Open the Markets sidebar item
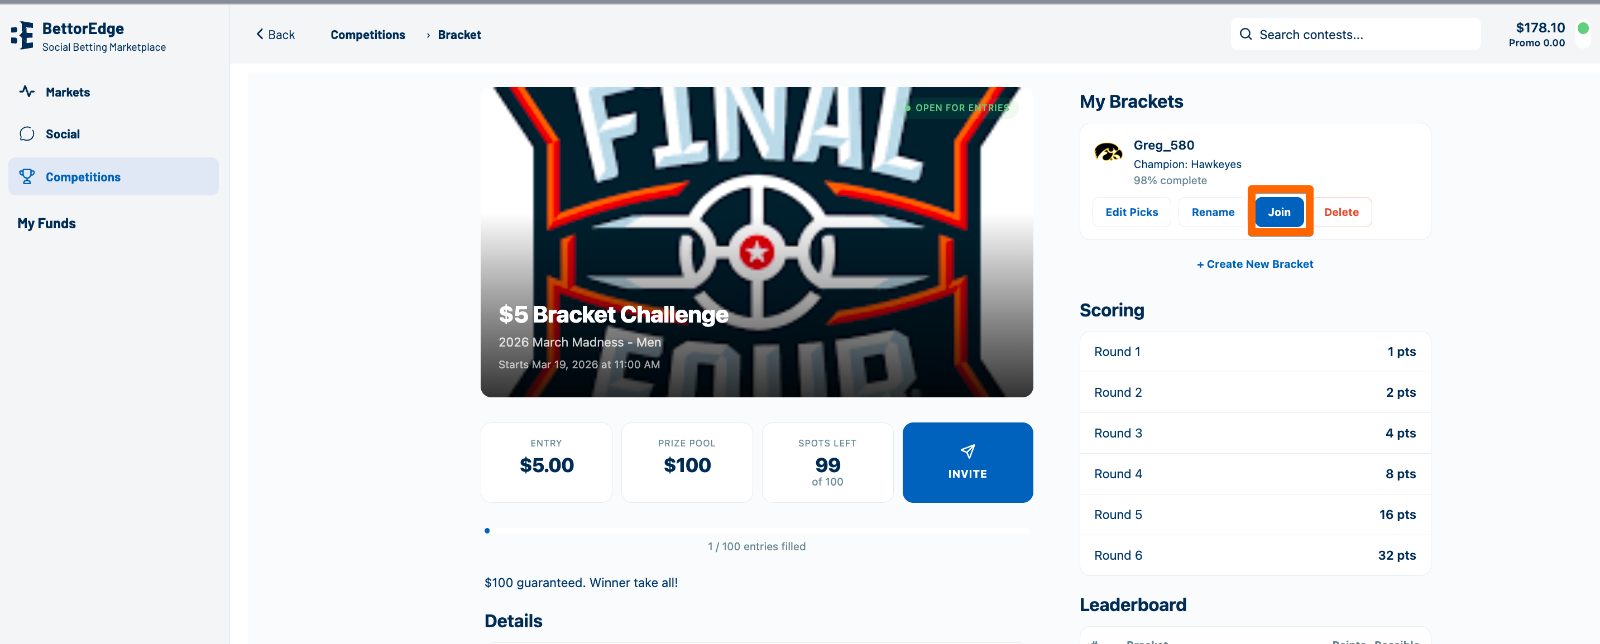 click(x=68, y=92)
